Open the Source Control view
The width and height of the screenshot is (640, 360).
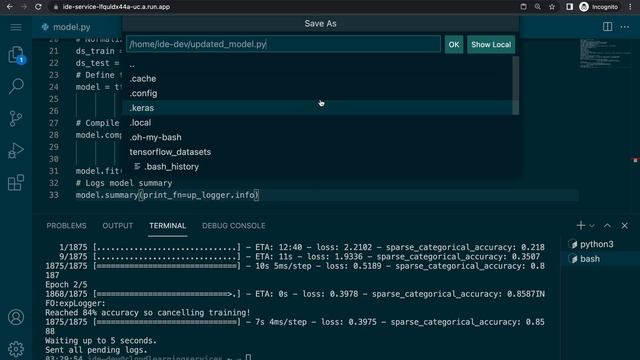(16, 118)
